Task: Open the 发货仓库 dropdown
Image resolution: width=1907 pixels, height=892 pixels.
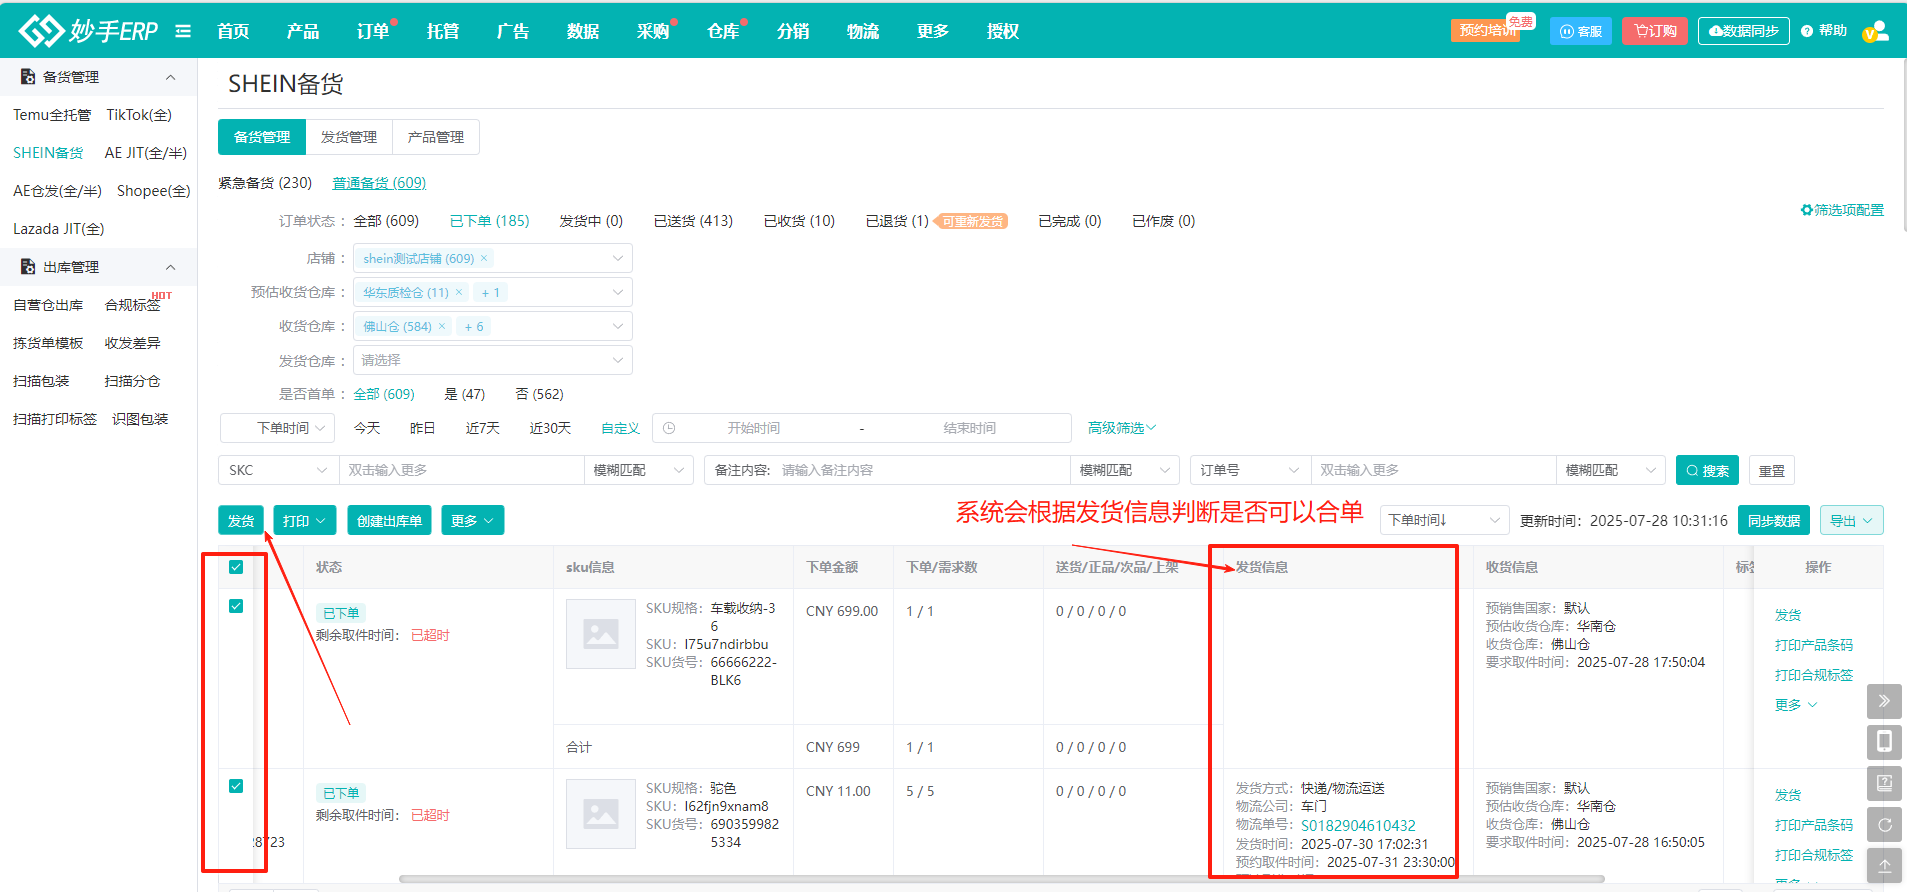Action: tap(493, 360)
